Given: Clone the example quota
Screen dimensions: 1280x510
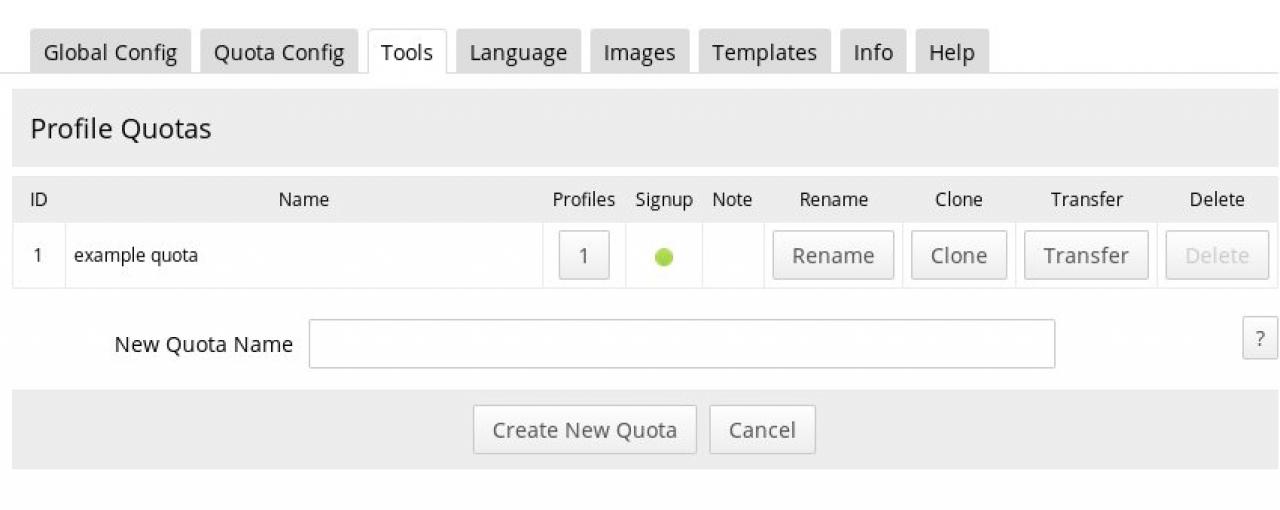Looking at the screenshot, I should 958,256.
